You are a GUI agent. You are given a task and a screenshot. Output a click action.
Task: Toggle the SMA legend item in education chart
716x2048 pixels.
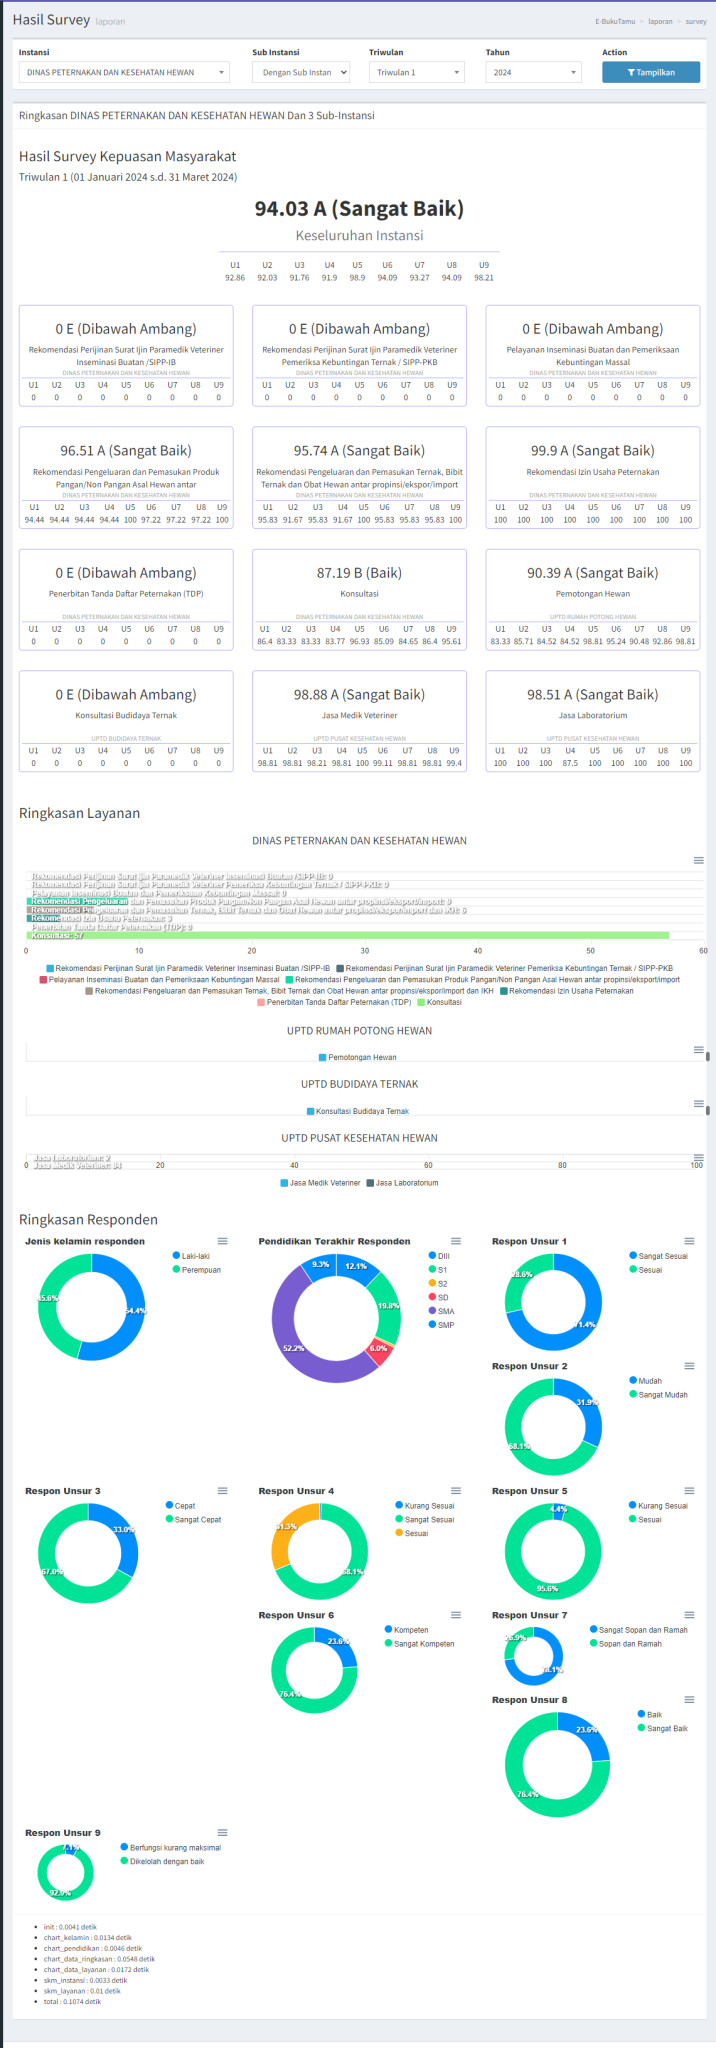click(445, 1311)
